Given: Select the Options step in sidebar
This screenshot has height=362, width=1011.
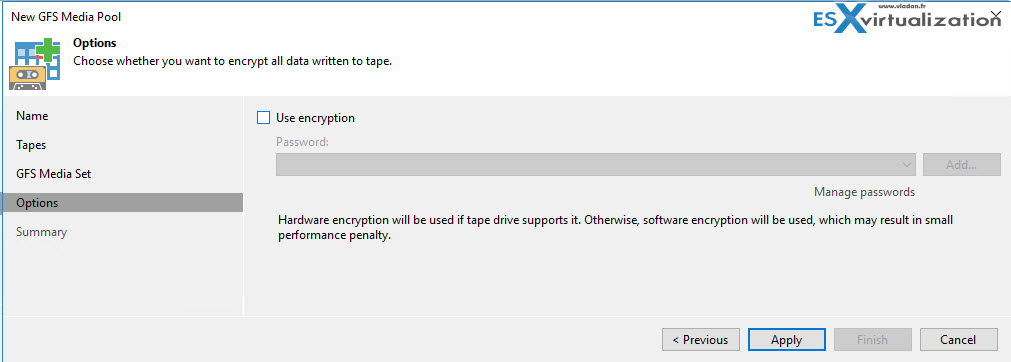Looking at the screenshot, I should point(123,203).
